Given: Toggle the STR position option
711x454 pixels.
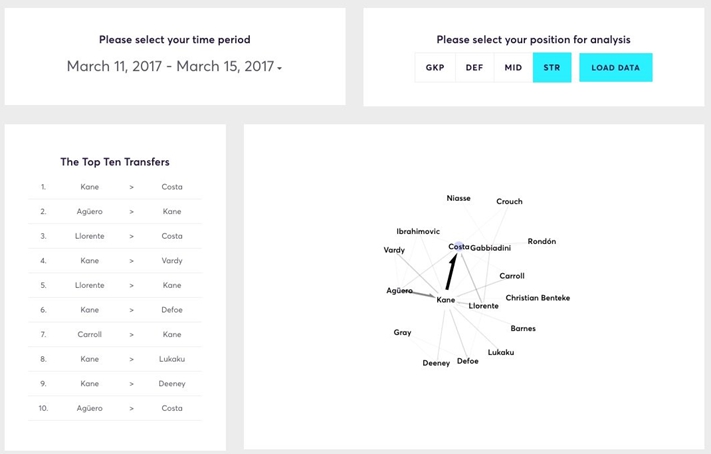Looking at the screenshot, I should (552, 68).
